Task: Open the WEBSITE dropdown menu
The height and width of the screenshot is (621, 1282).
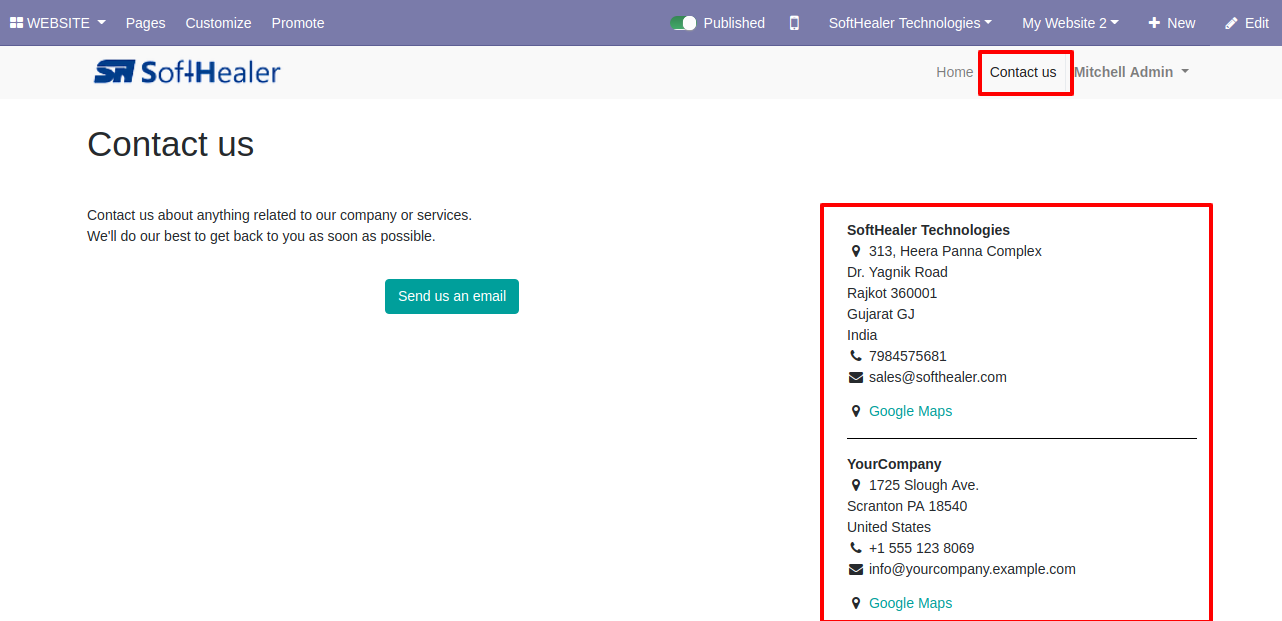Action: pos(58,23)
